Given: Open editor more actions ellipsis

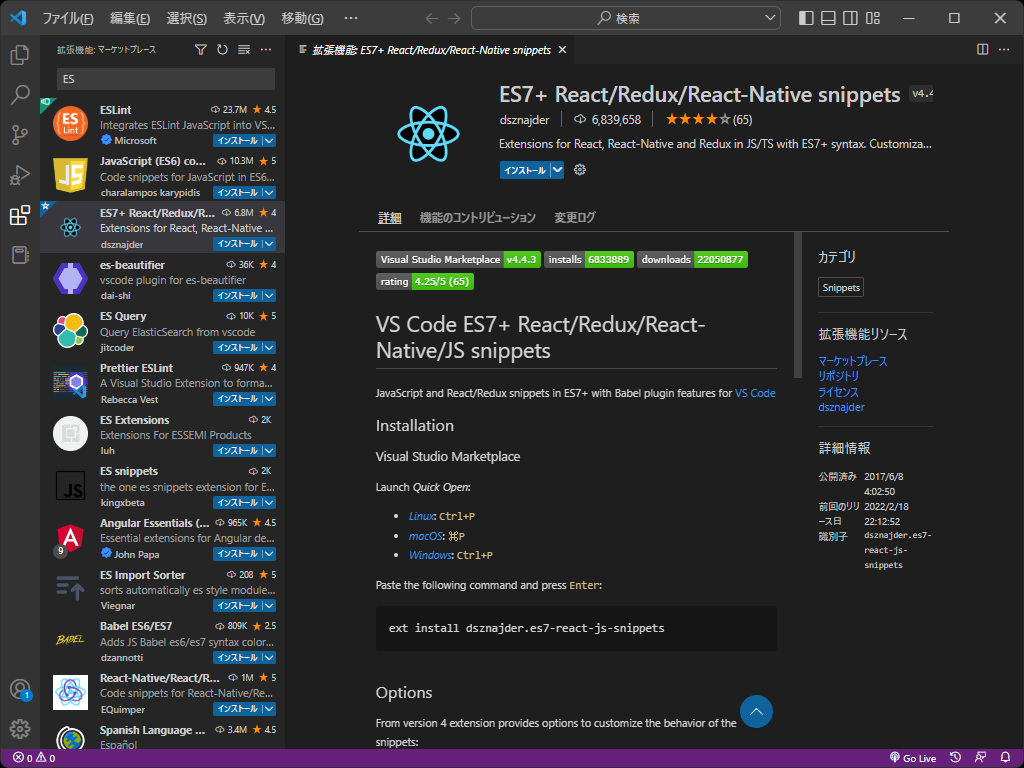Looking at the screenshot, I should click(x=1004, y=50).
